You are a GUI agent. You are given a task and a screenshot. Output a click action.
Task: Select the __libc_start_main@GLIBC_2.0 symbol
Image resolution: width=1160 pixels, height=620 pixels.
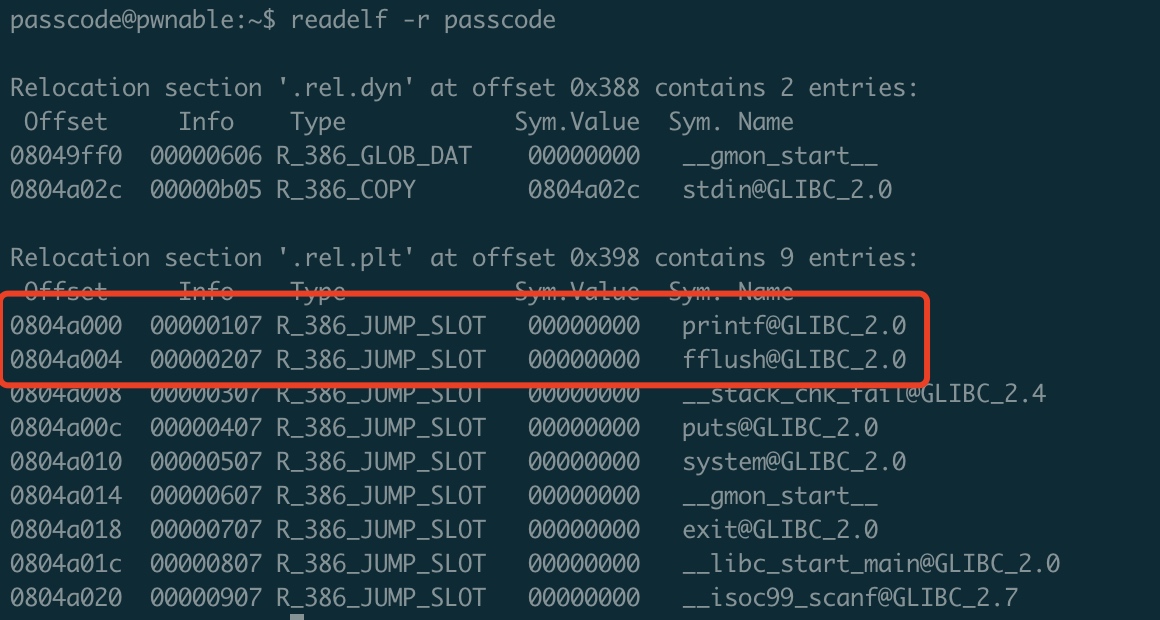click(x=871, y=564)
